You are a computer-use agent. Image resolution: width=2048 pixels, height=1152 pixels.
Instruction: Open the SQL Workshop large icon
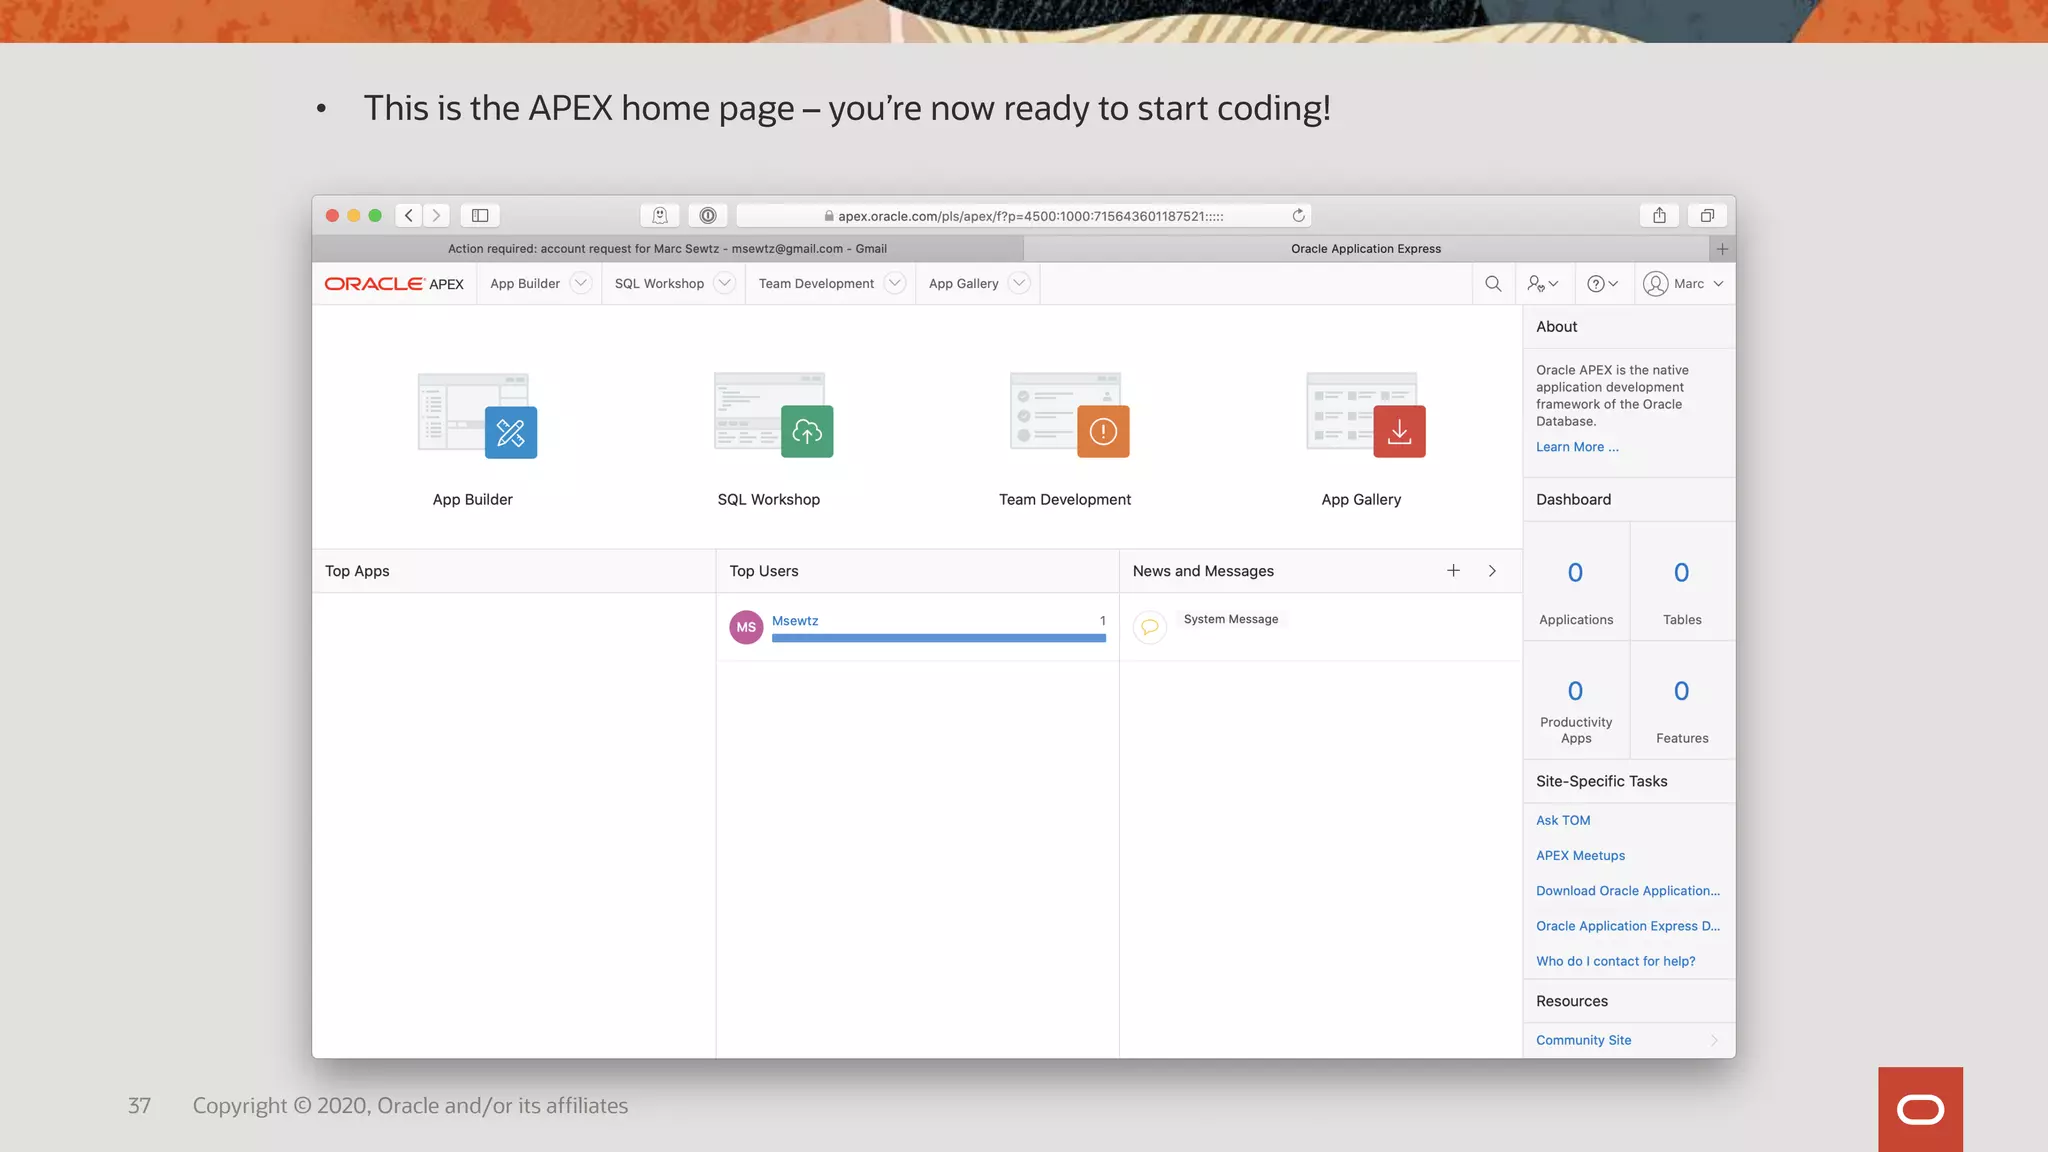[x=773, y=416]
